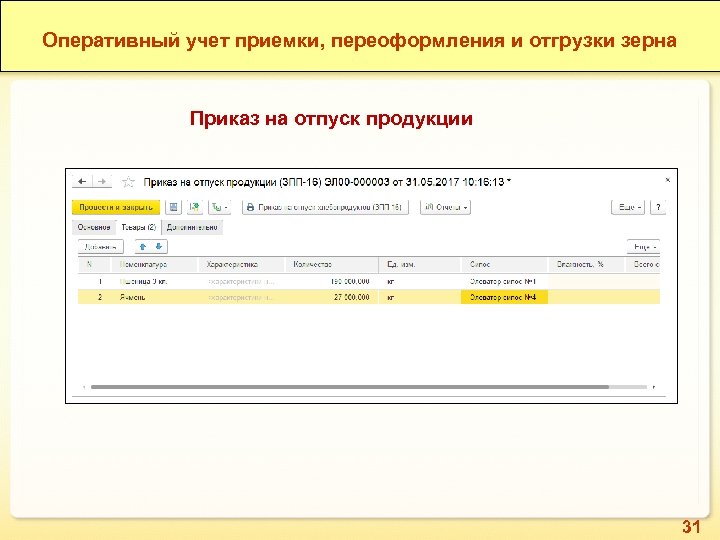Click the 'Добавить' button

(x=101, y=247)
